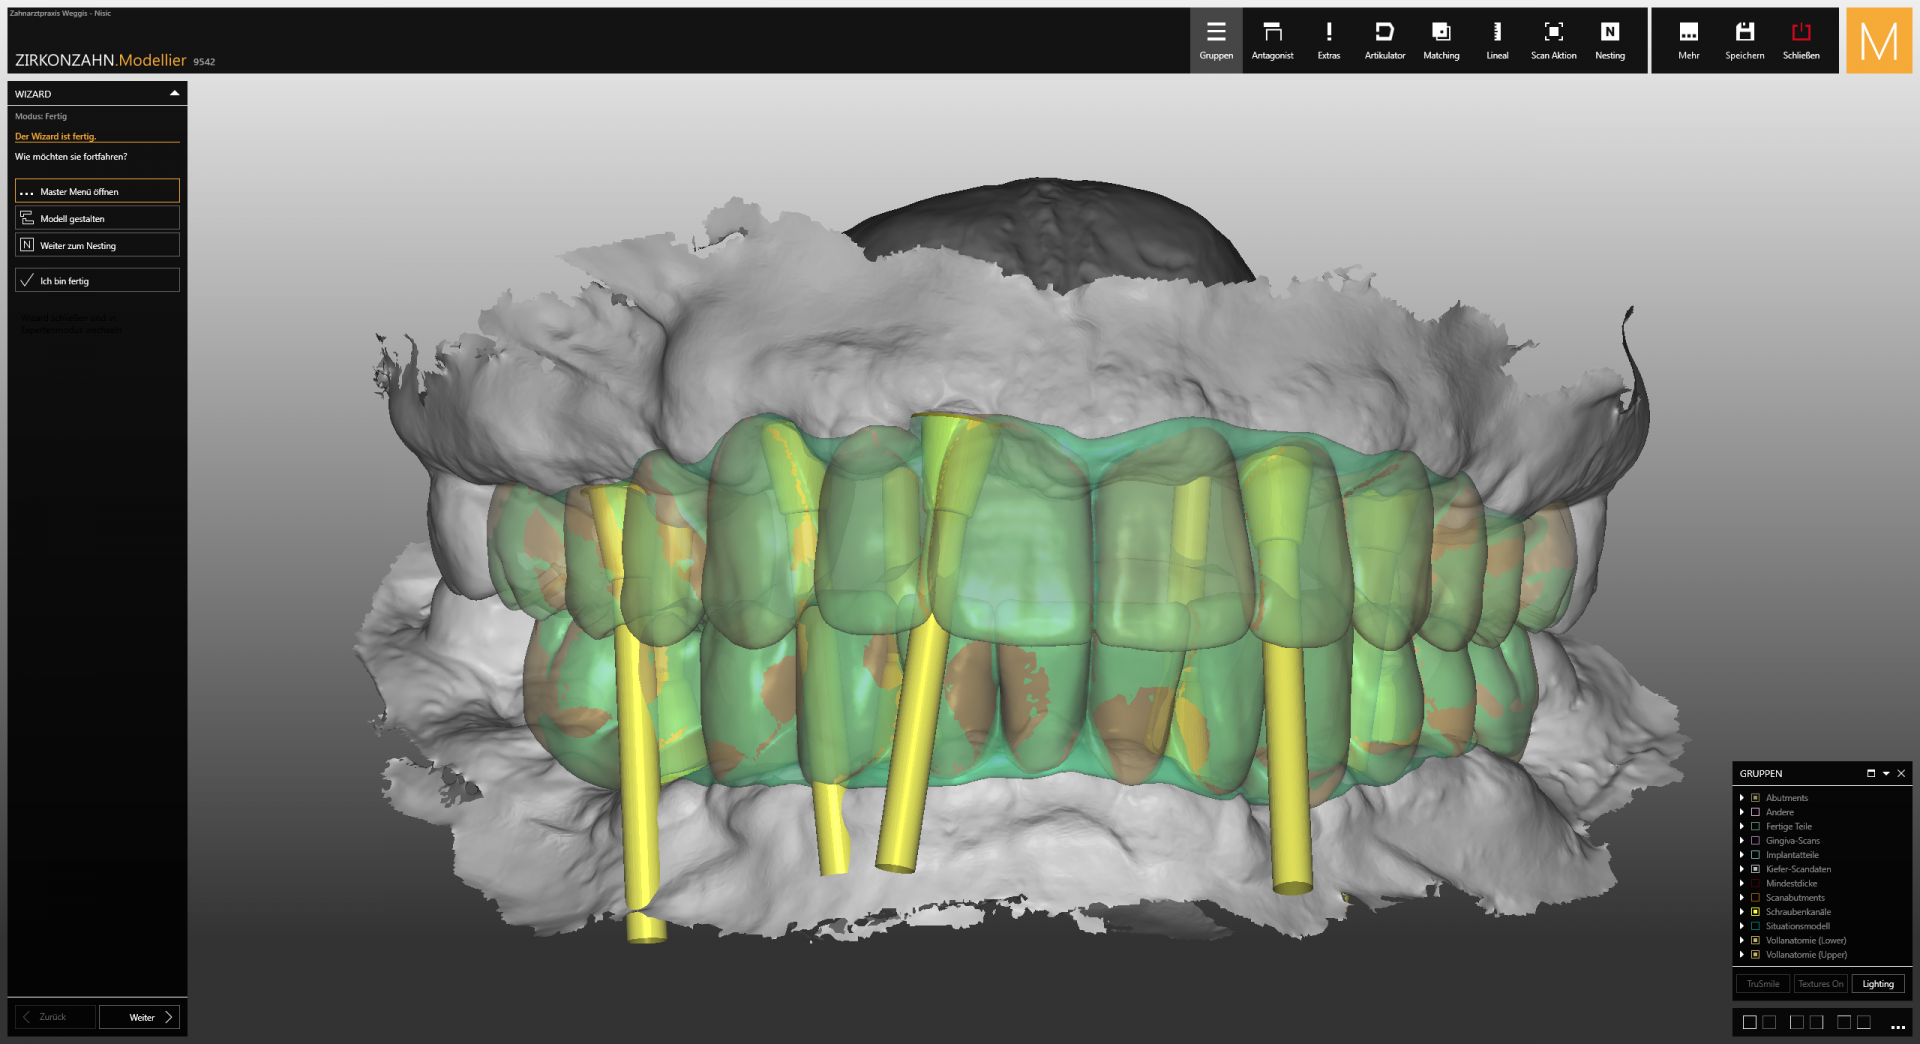Open the Artikulator tool
Viewport: 1920px width, 1044px height.
[1384, 40]
